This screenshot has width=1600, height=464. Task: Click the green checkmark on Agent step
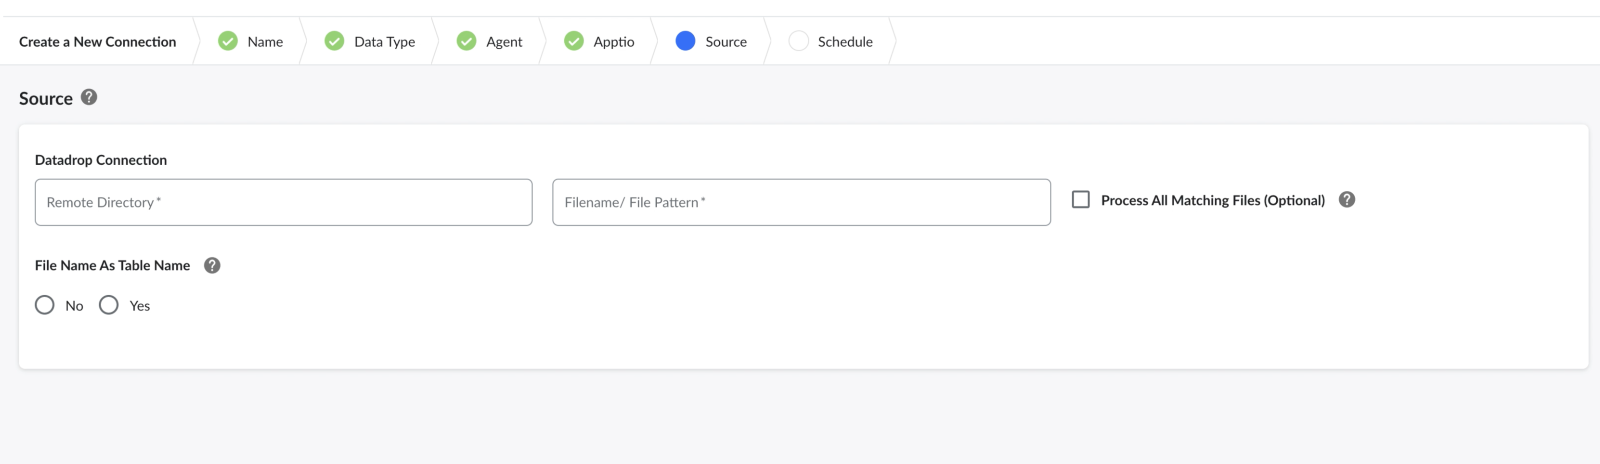467,41
